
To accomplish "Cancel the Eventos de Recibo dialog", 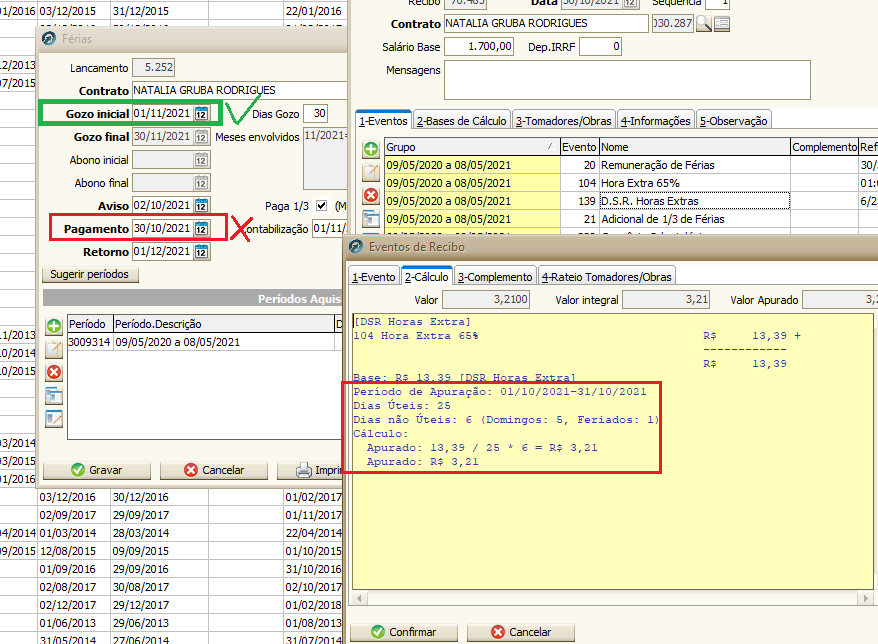I will coord(521,632).
